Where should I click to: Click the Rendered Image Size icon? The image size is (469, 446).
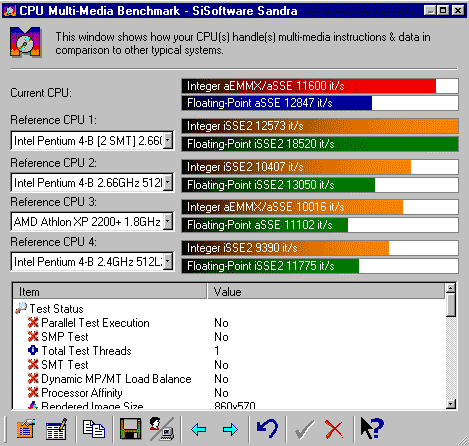click(33, 405)
